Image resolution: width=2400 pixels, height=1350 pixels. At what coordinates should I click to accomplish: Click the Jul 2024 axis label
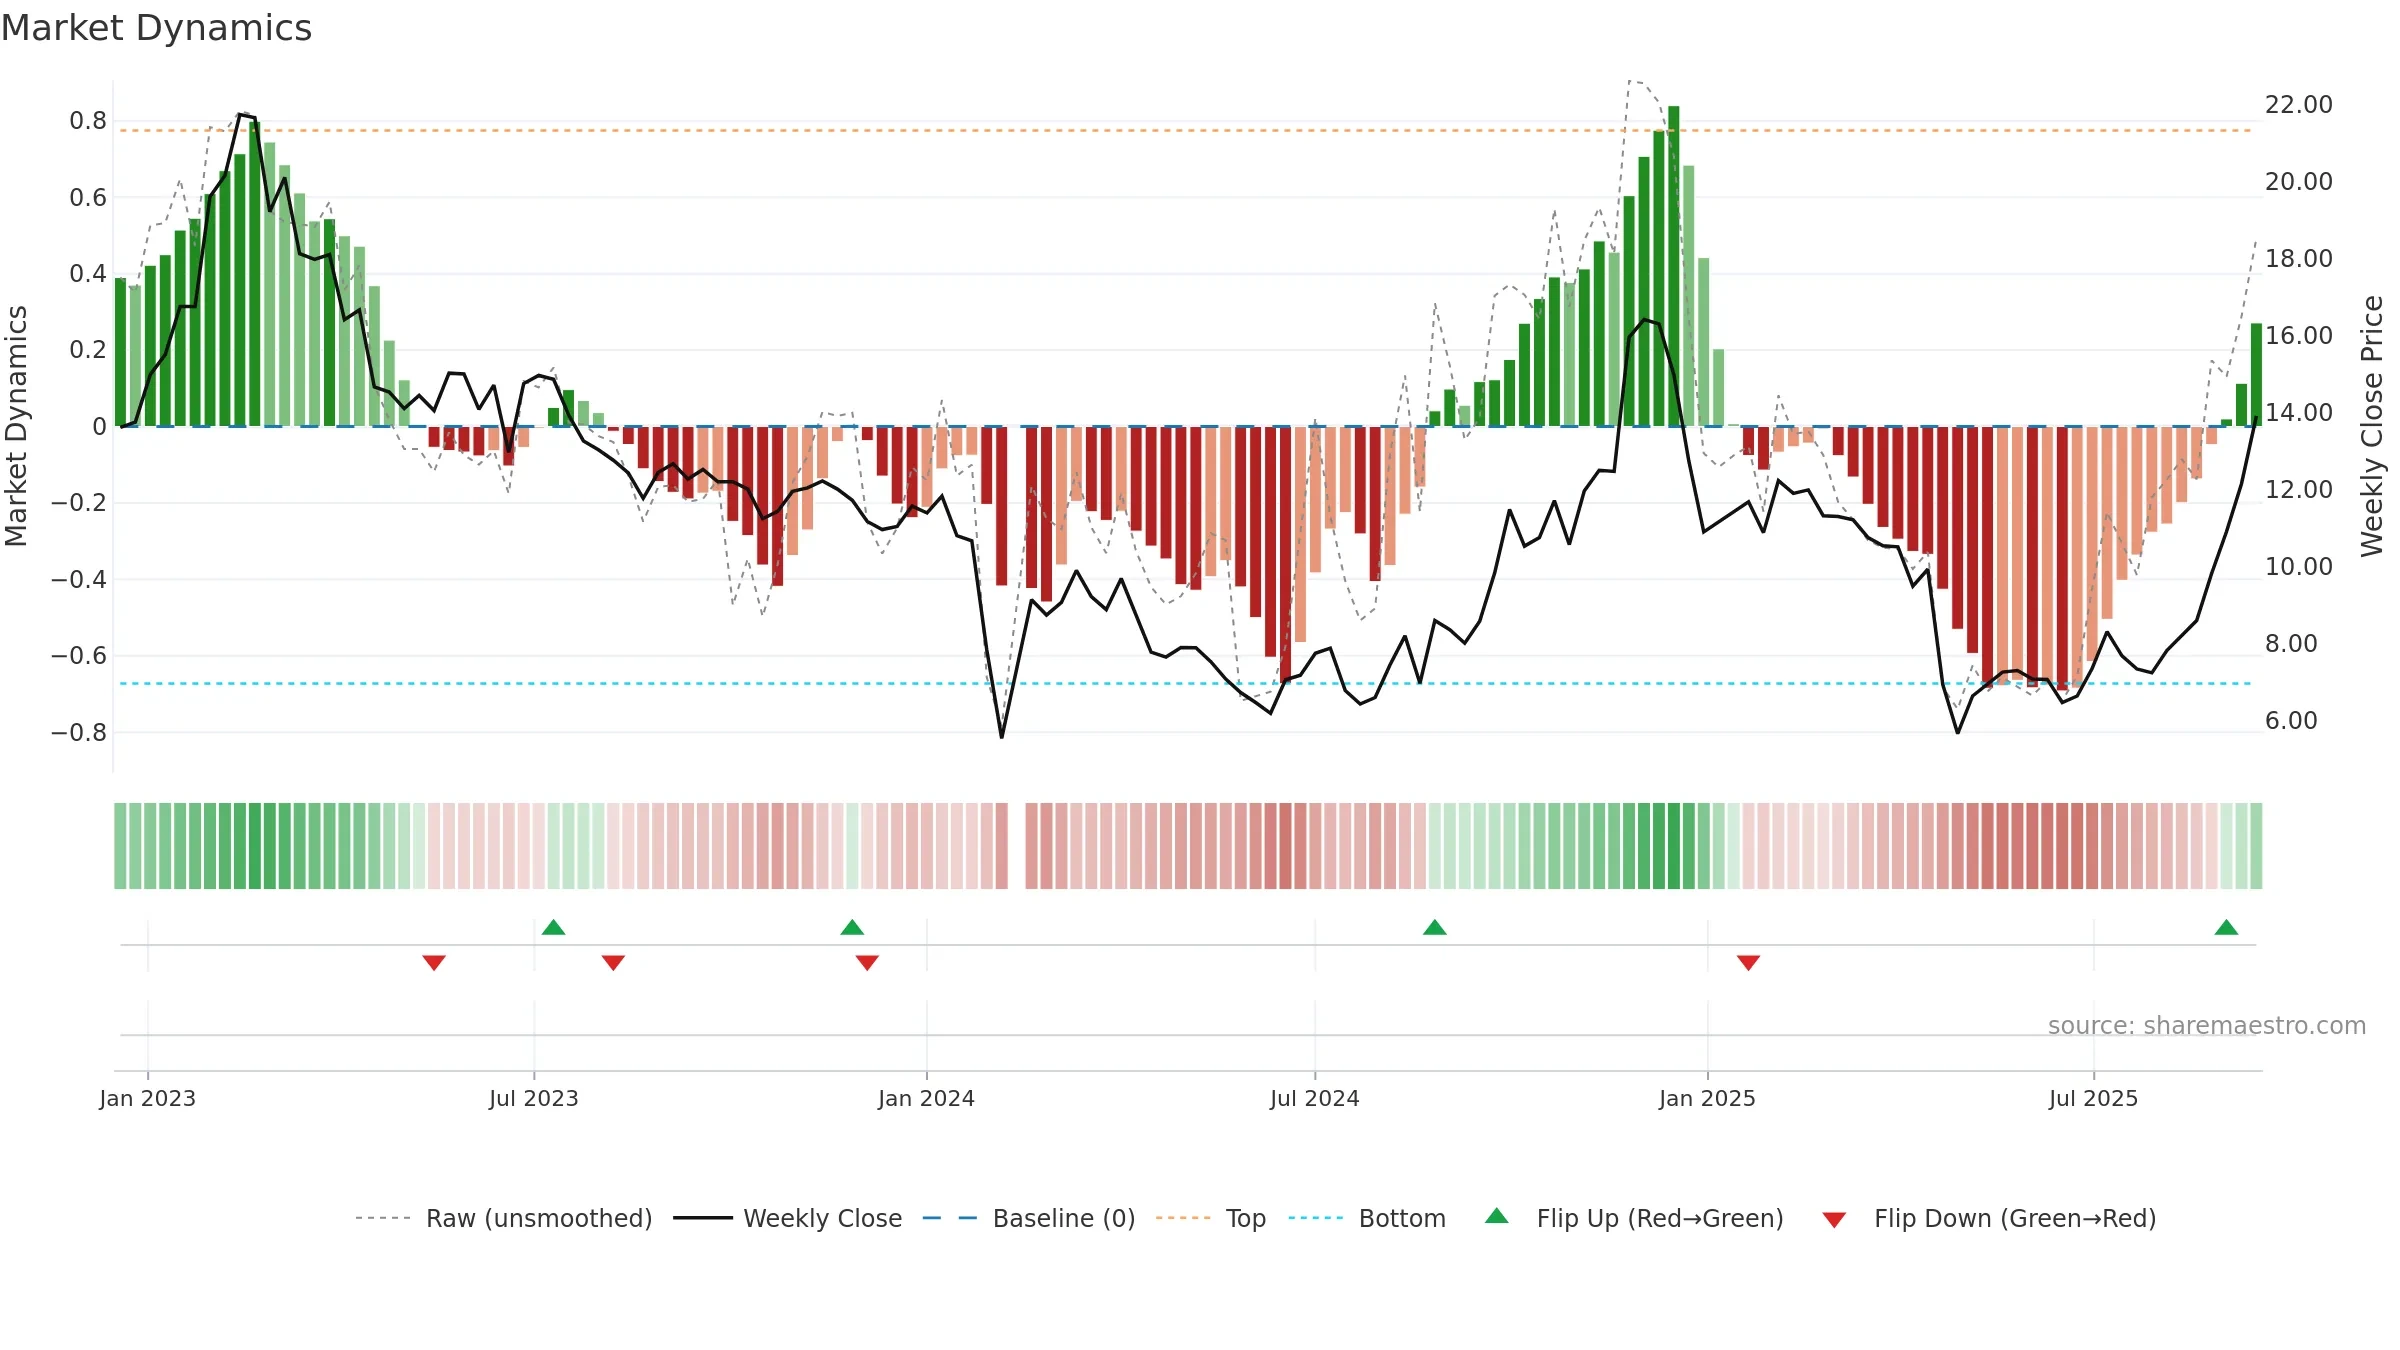pyautogui.click(x=1315, y=1098)
